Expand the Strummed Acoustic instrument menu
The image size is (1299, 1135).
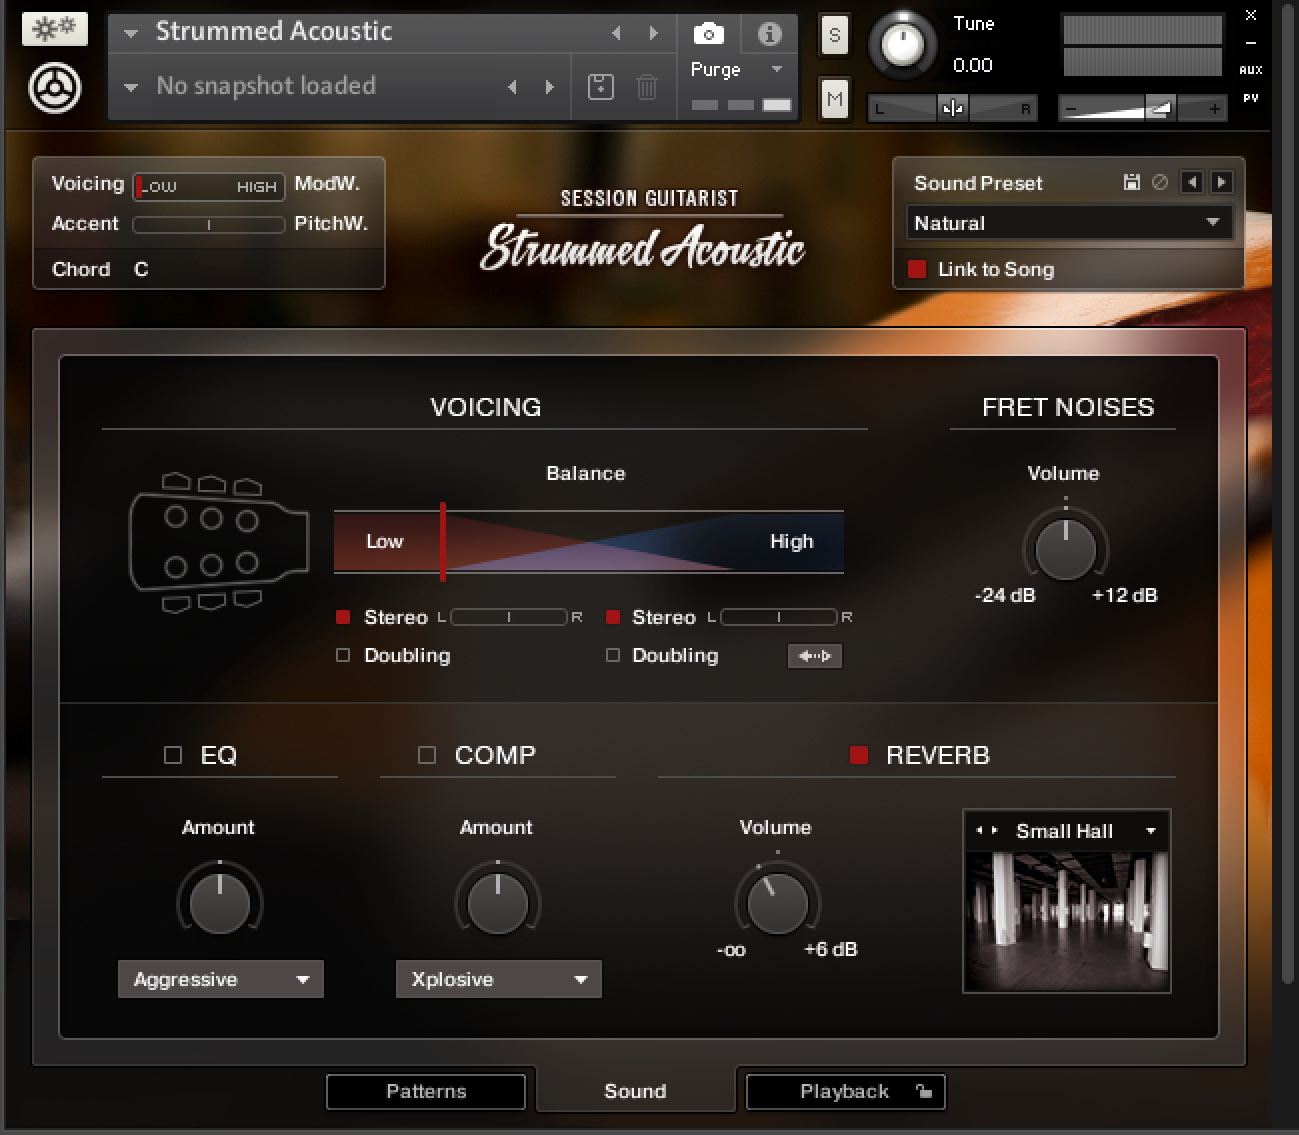coord(130,33)
